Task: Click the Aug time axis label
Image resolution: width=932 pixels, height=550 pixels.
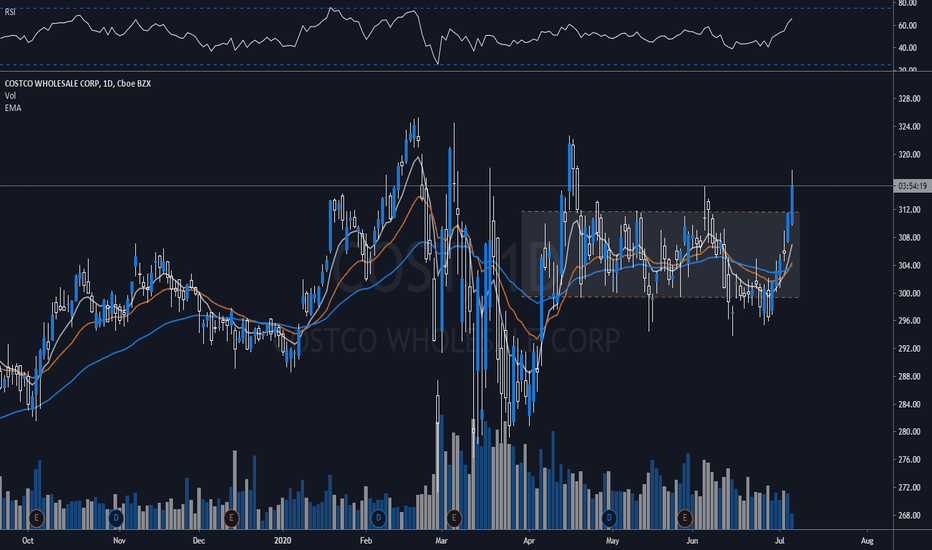Action: pyautogui.click(x=867, y=541)
